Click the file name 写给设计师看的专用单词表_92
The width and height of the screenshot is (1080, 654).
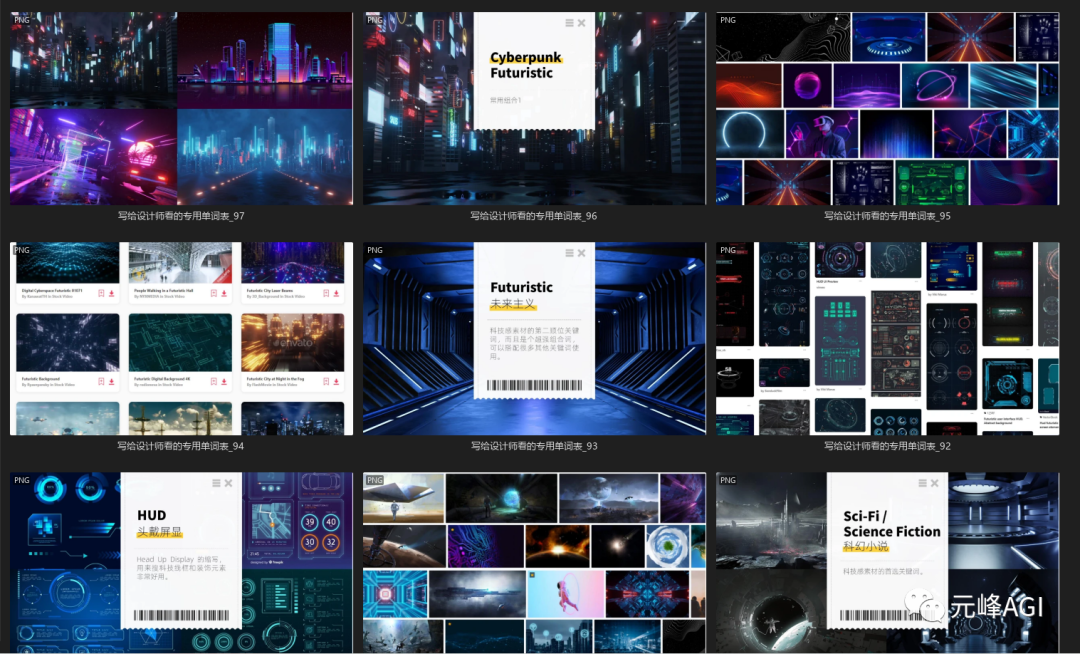[x=887, y=446]
